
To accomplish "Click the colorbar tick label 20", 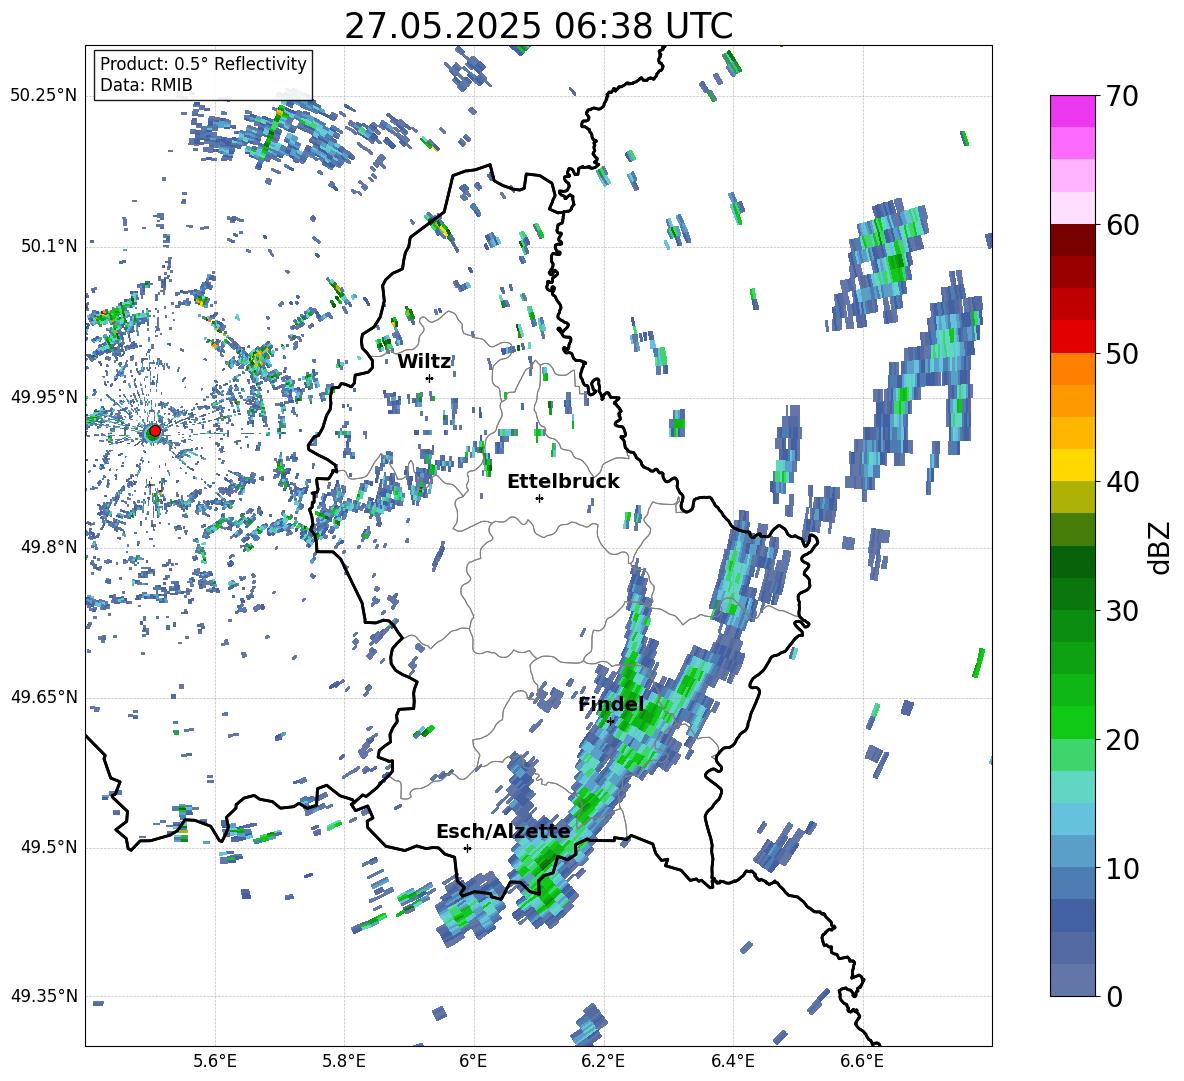I will 1123,740.
